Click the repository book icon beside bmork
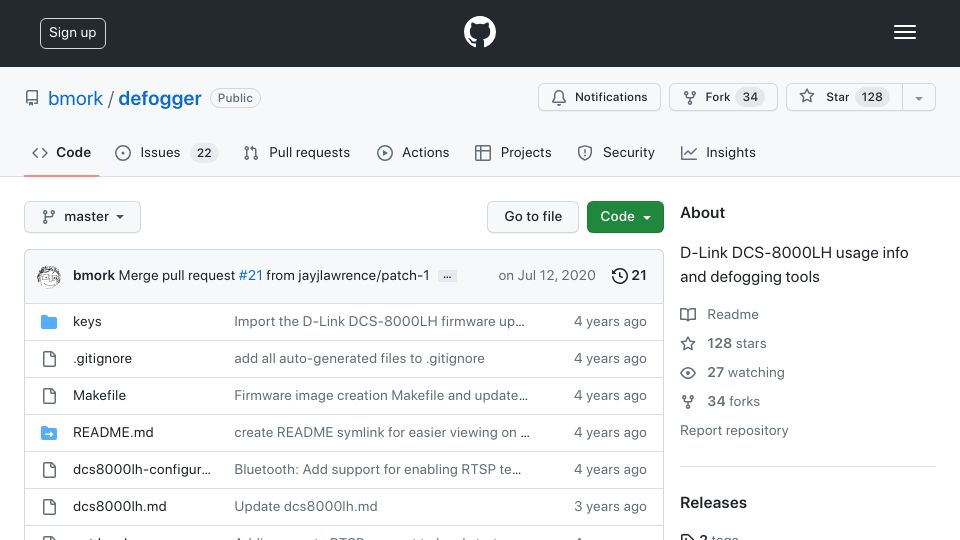This screenshot has width=960, height=540. pyautogui.click(x=32, y=98)
